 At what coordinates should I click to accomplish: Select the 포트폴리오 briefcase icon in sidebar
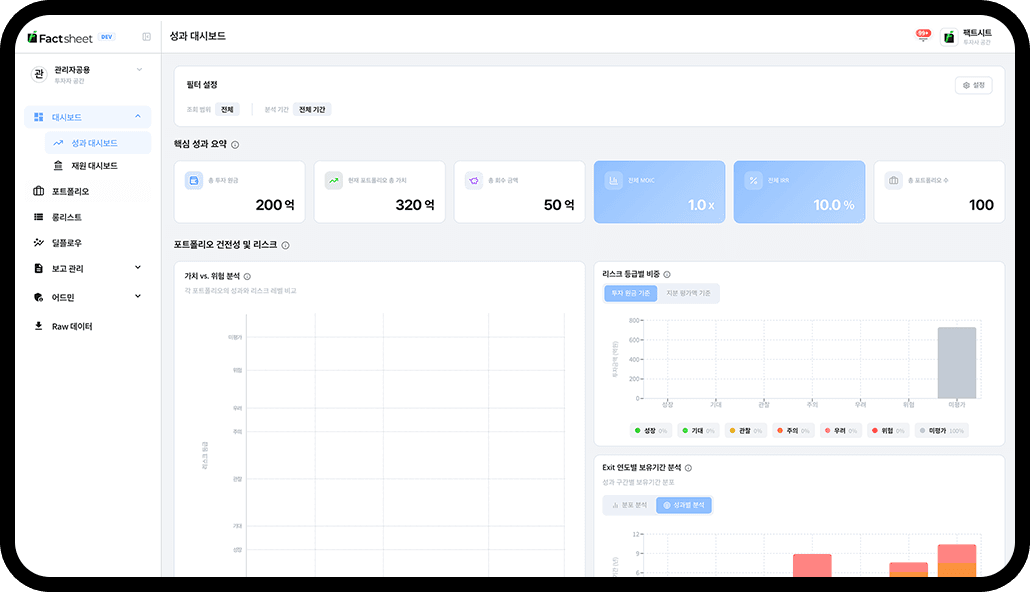37,192
